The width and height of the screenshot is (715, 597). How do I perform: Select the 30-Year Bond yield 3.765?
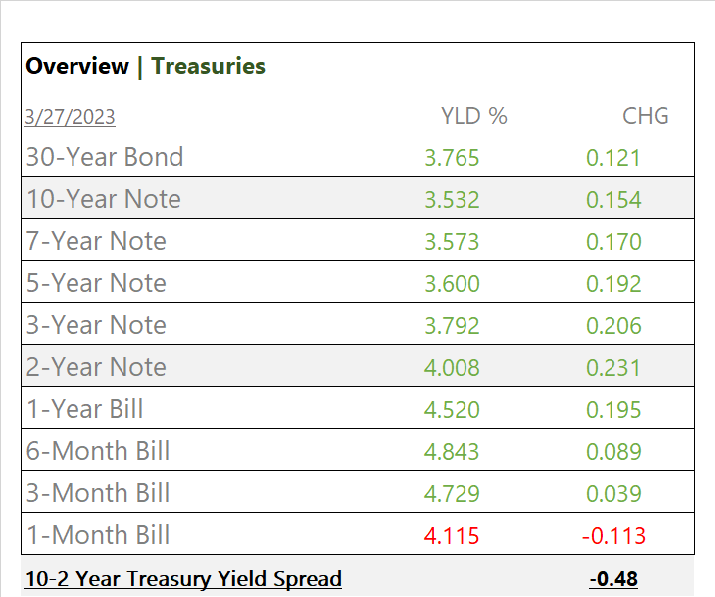point(451,158)
